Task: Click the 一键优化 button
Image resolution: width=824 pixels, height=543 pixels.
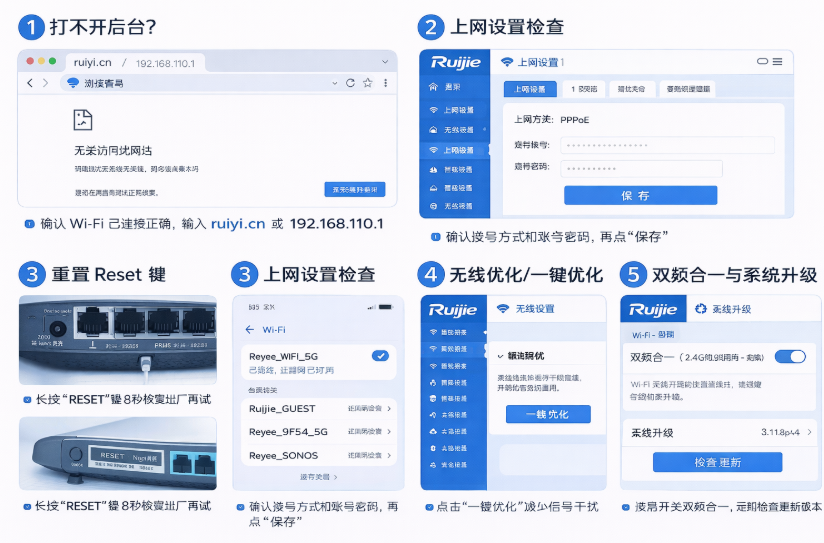Action: (x=548, y=414)
